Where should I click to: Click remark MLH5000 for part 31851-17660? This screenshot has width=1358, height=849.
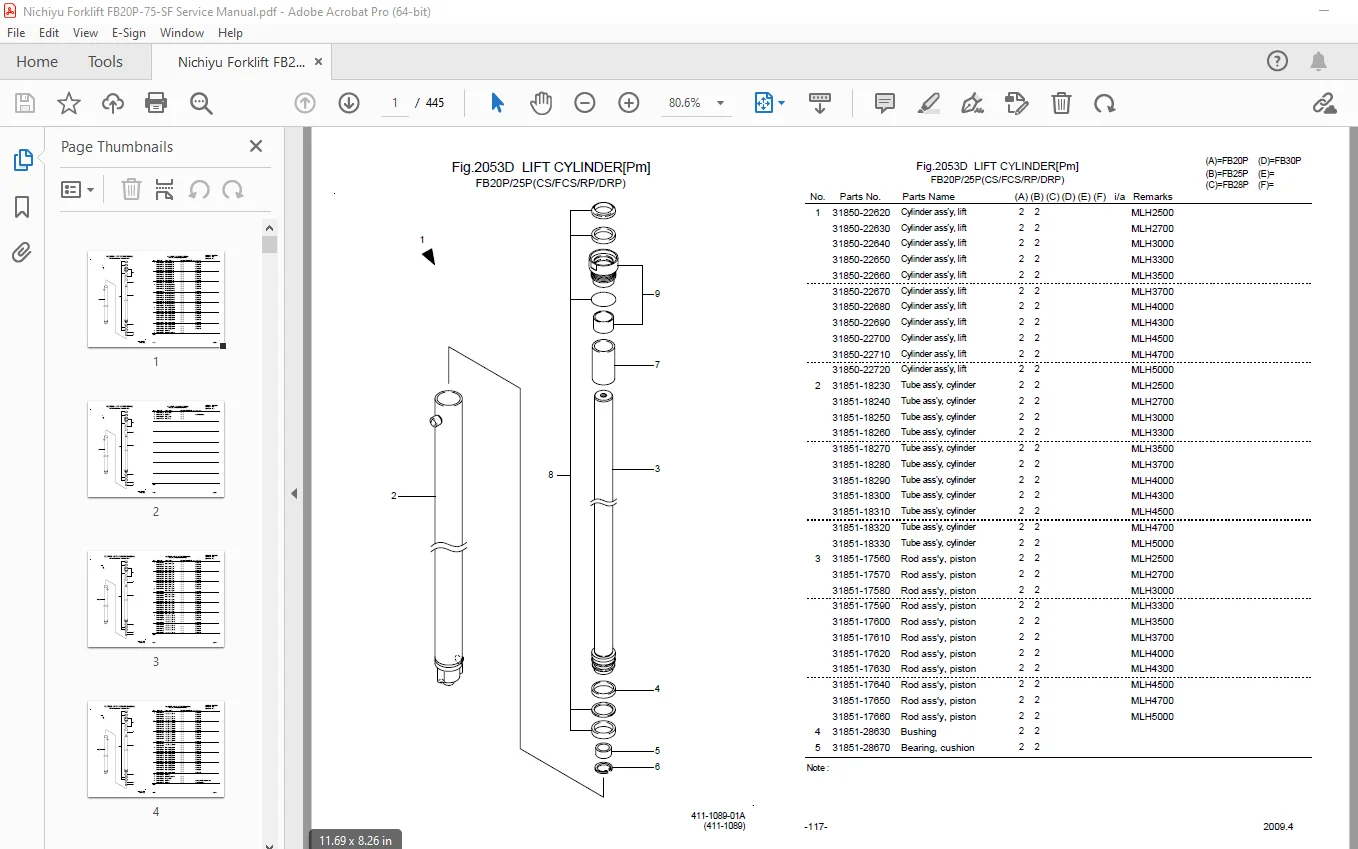(1152, 717)
